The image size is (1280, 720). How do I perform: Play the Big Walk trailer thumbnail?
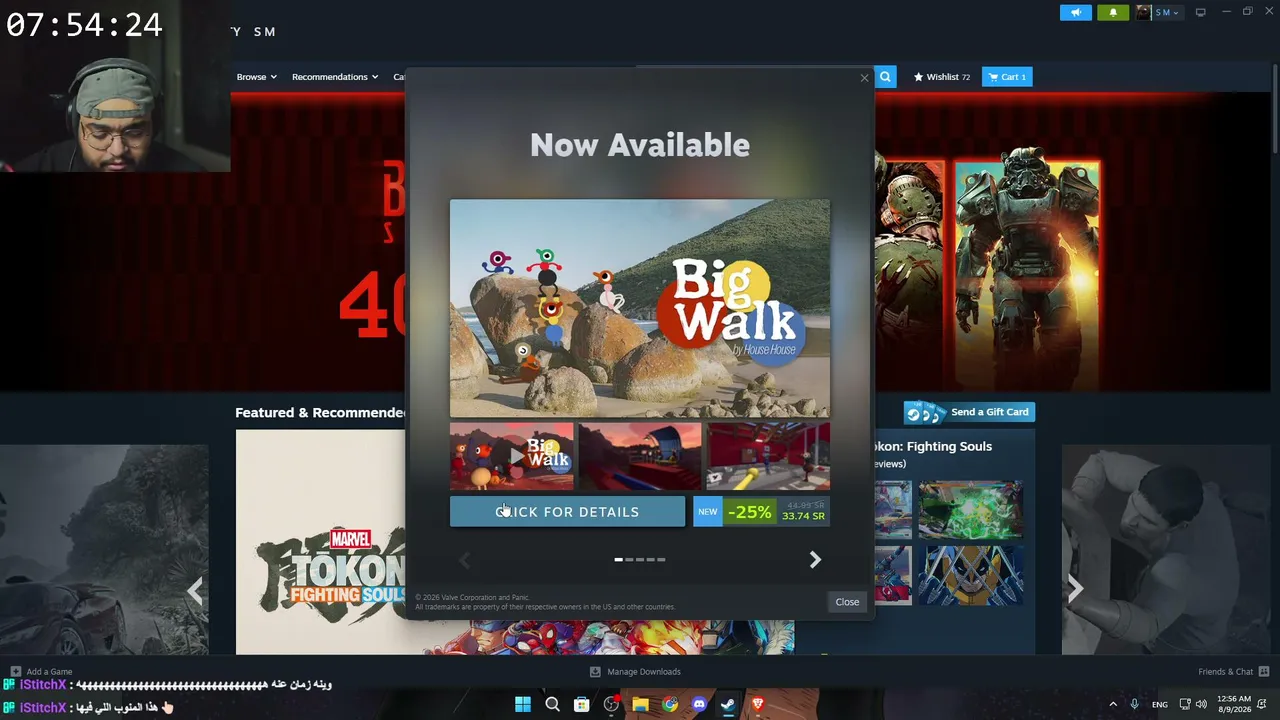tap(512, 456)
